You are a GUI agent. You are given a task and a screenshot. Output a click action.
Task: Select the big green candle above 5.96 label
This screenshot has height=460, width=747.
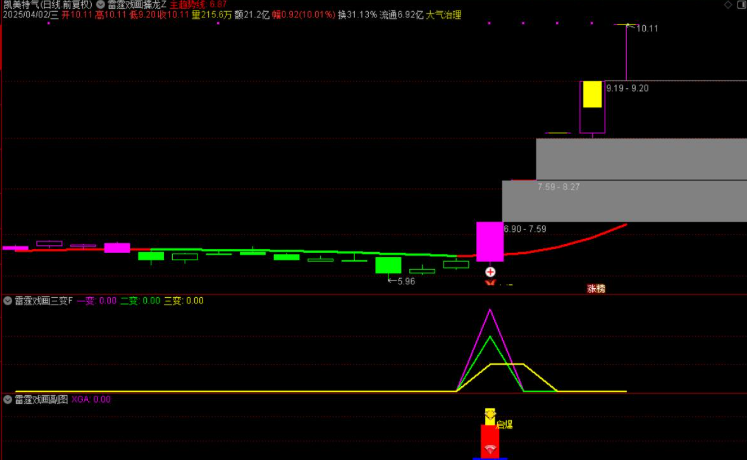(x=388, y=264)
